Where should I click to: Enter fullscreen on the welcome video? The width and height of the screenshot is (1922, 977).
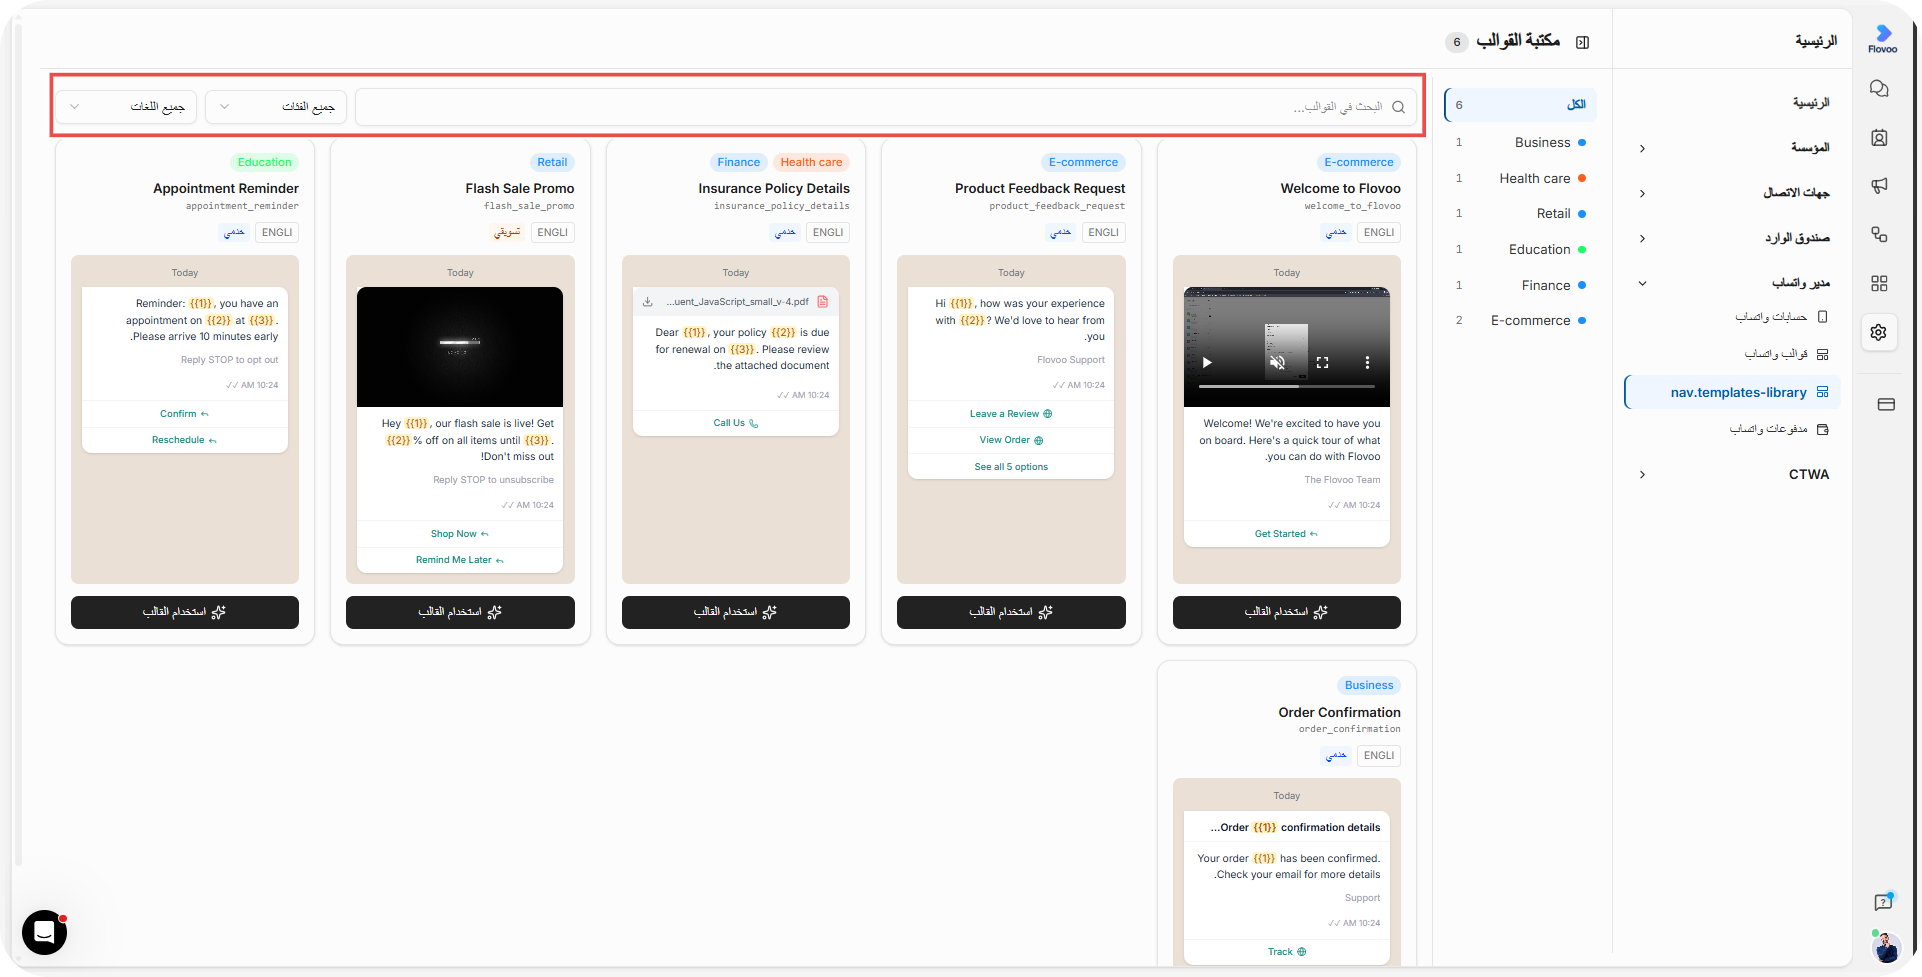tap(1322, 362)
